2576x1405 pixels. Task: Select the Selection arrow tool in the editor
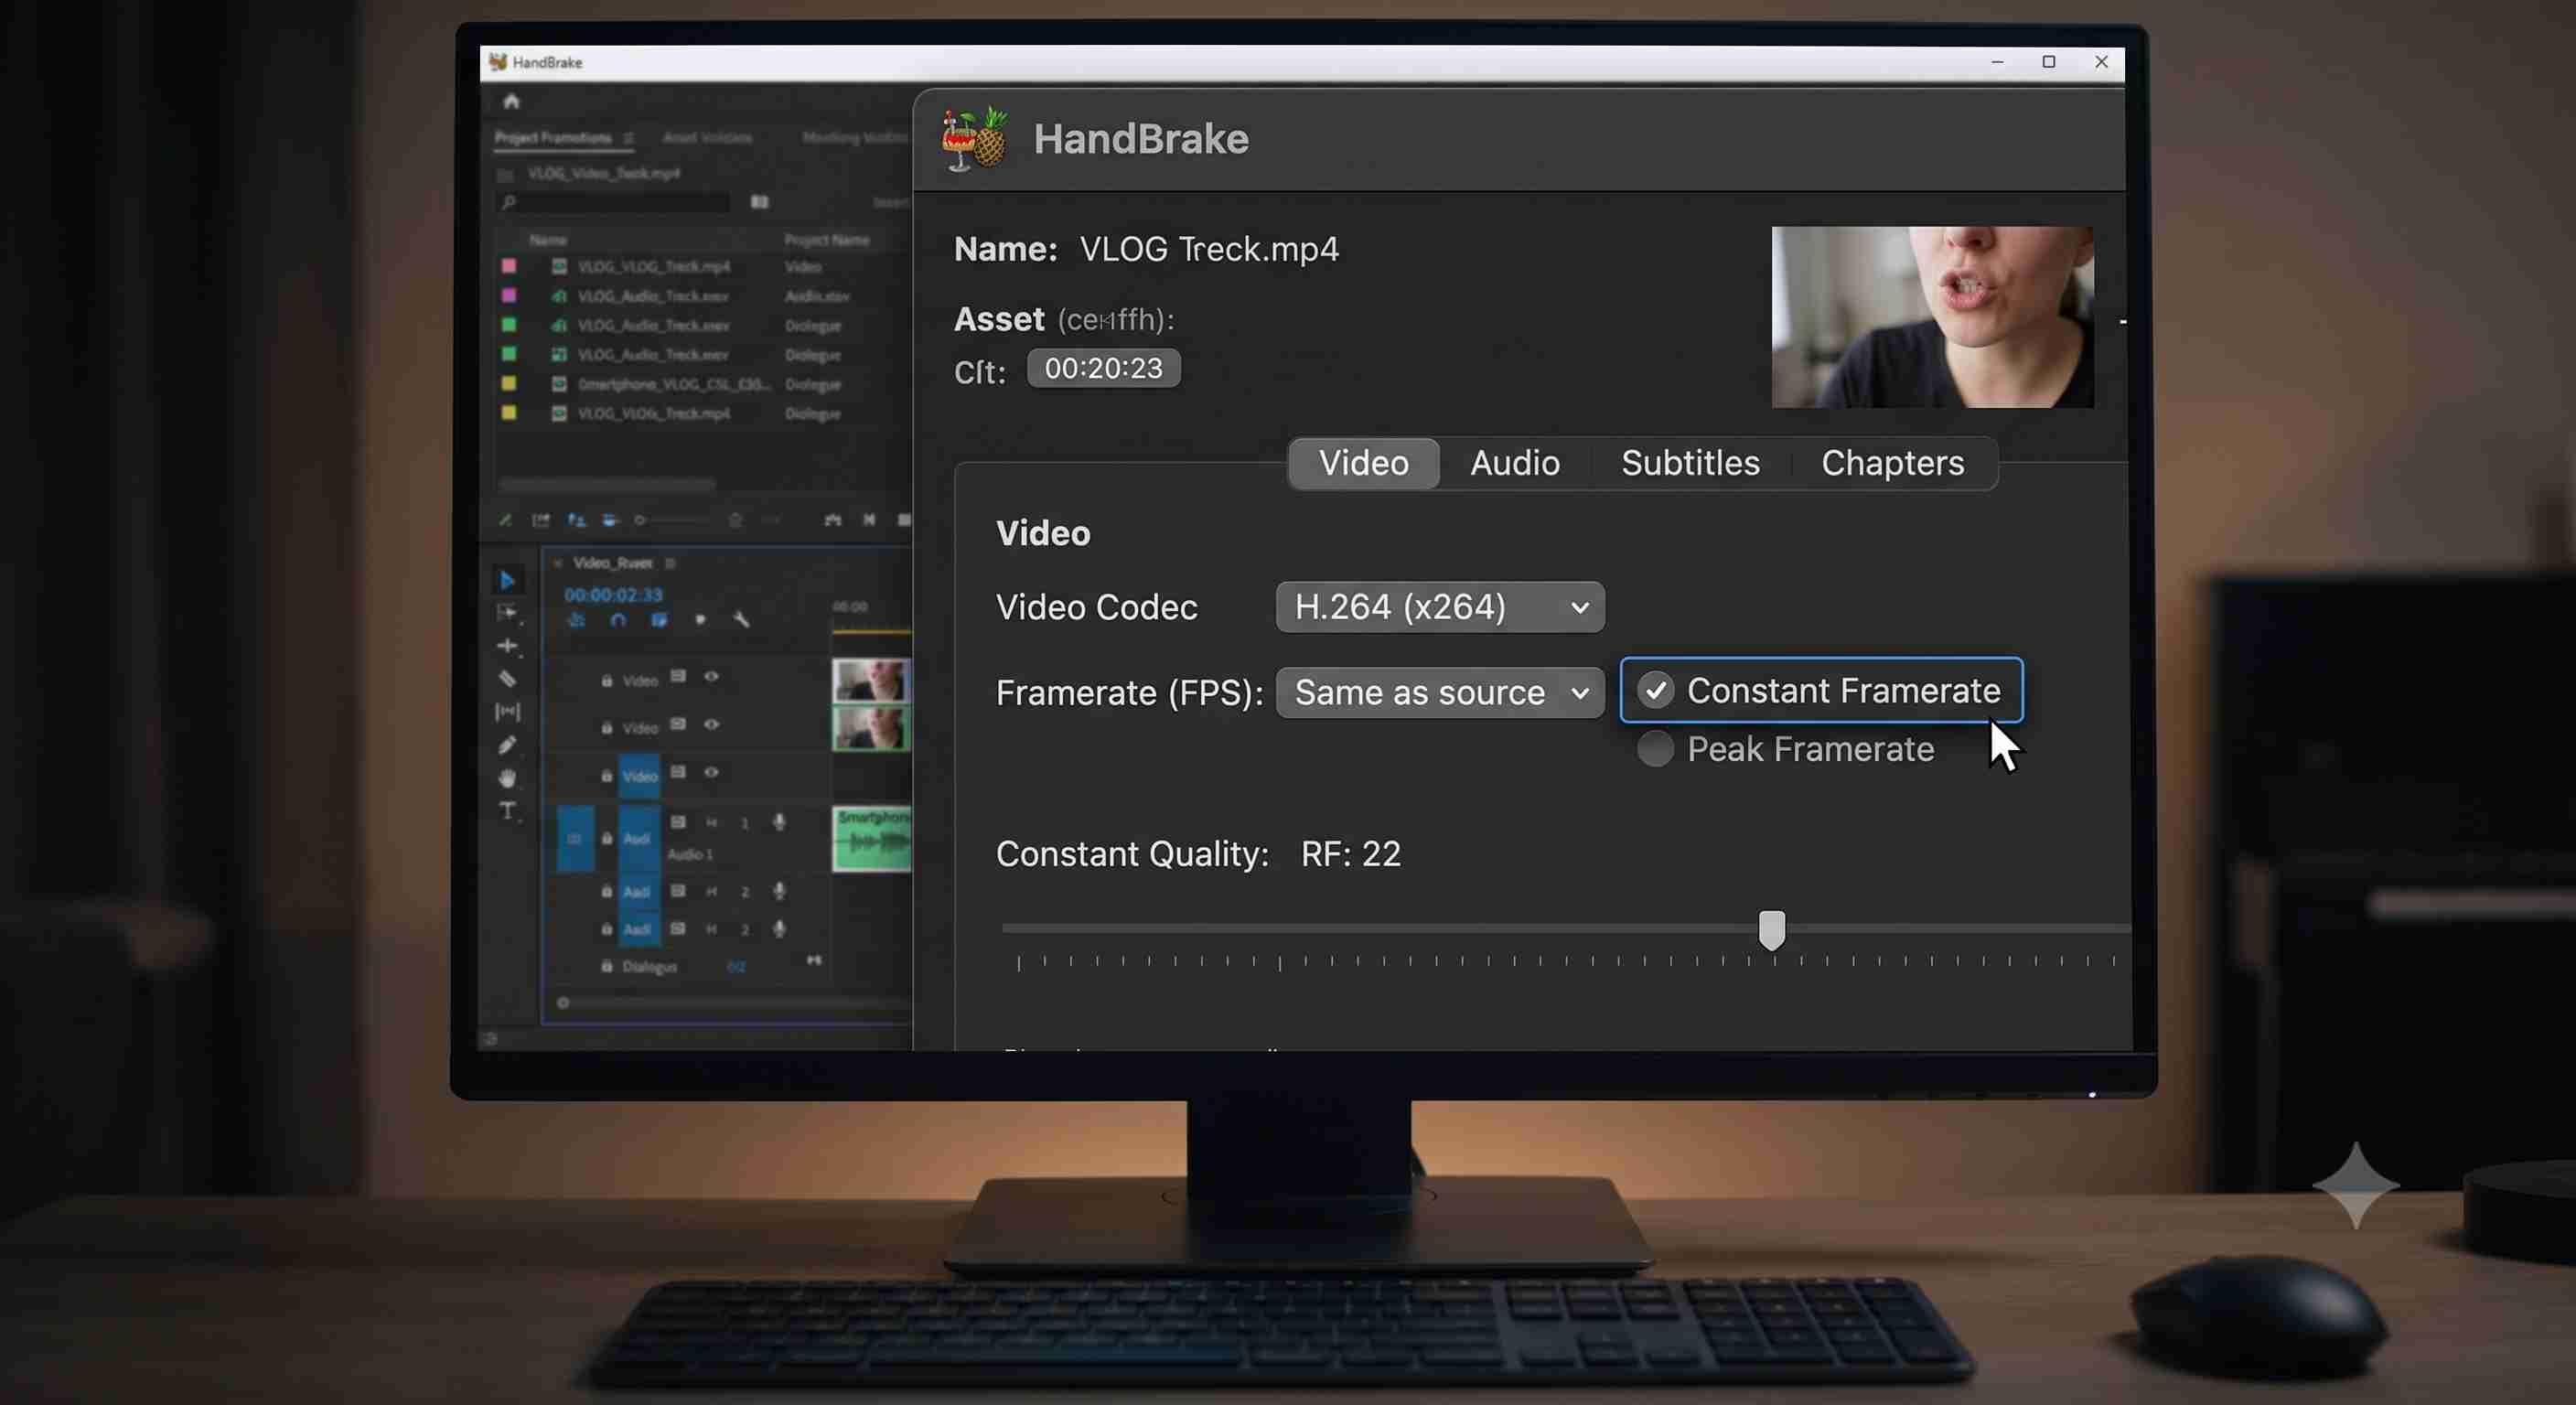tap(507, 580)
